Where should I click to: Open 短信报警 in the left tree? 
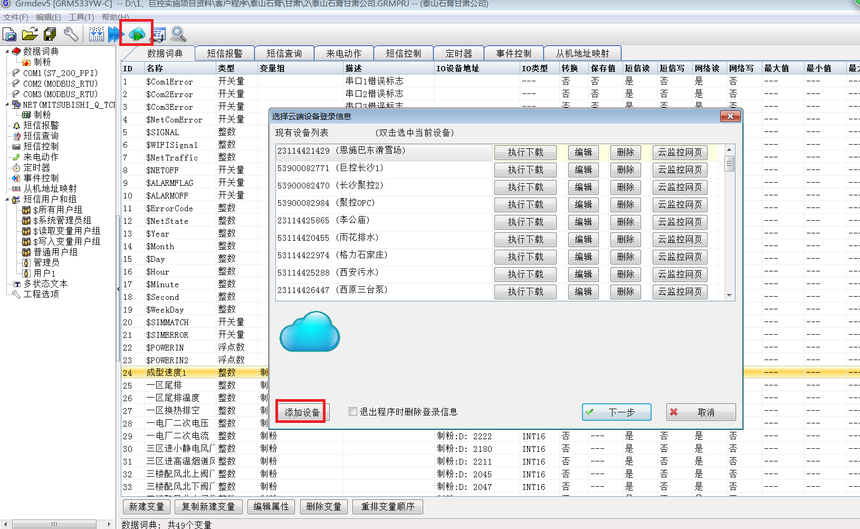point(41,126)
